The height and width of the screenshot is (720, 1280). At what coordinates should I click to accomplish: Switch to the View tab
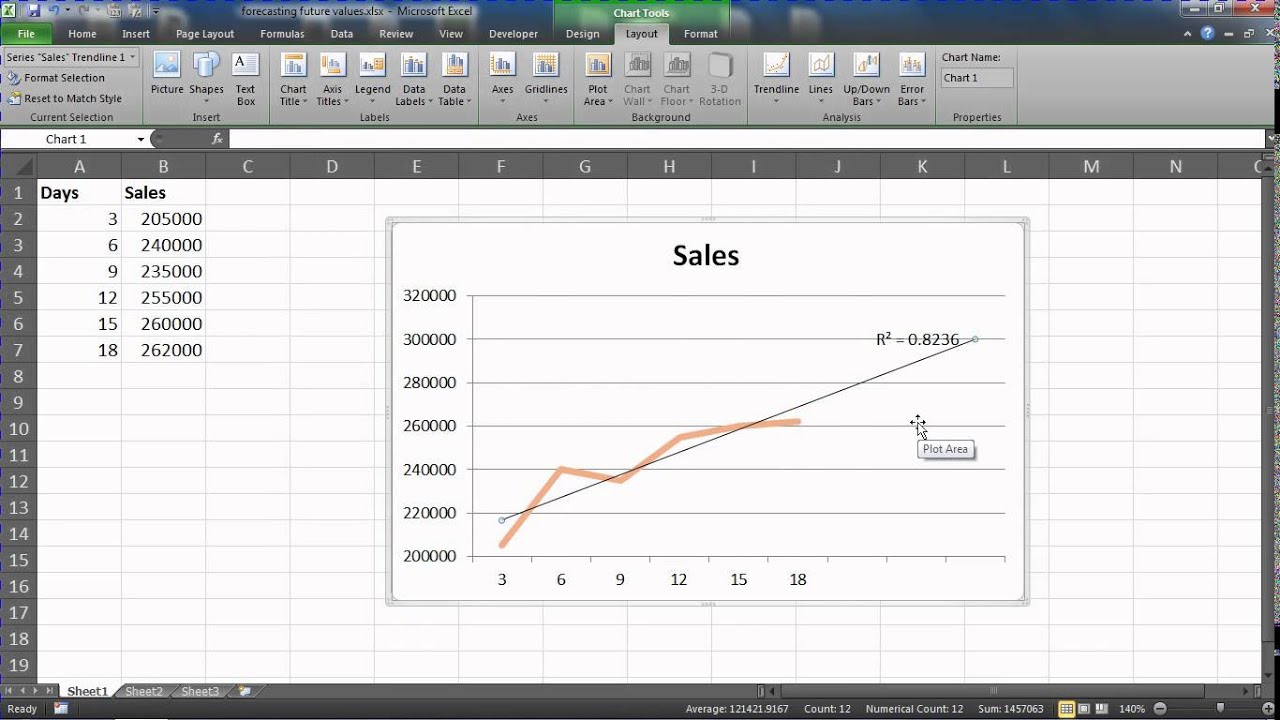(x=451, y=34)
